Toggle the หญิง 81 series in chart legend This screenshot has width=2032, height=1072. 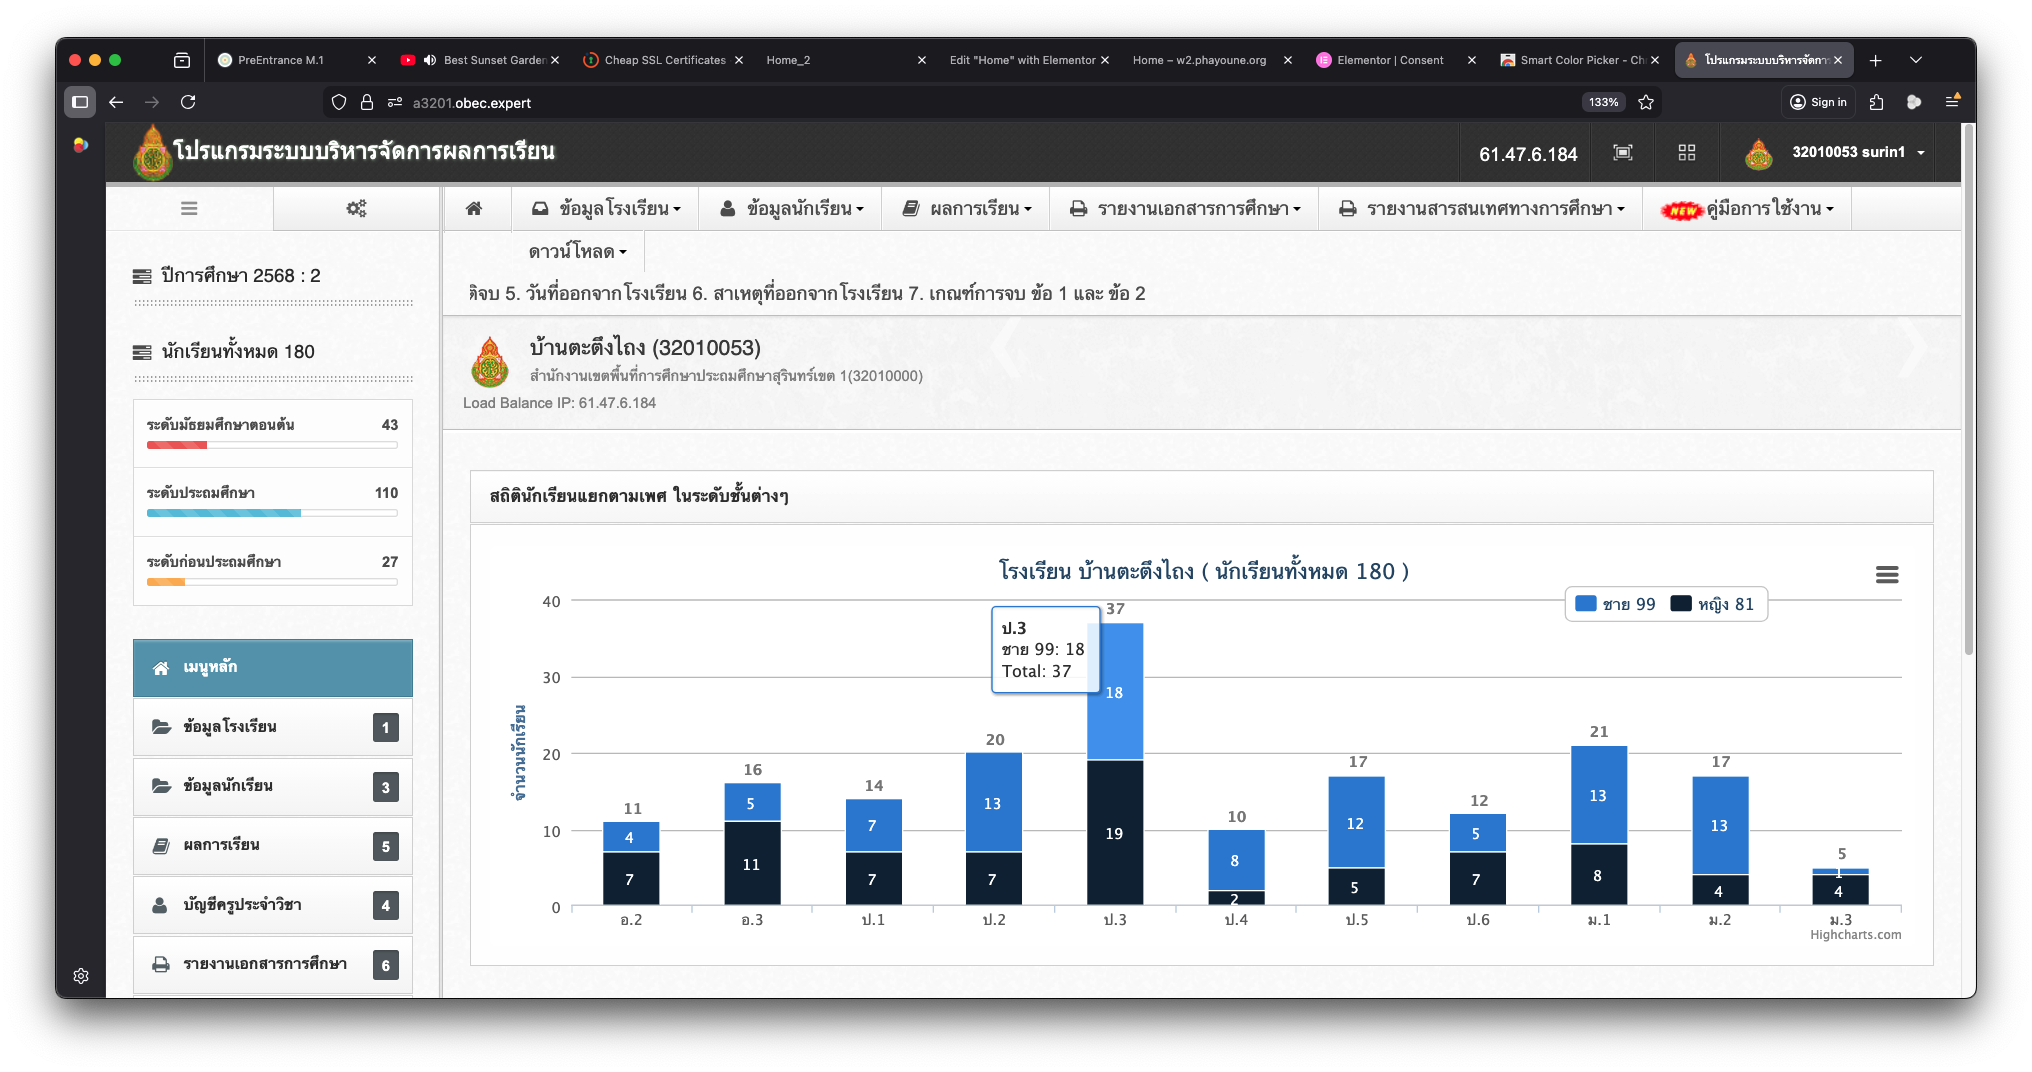click(1713, 604)
